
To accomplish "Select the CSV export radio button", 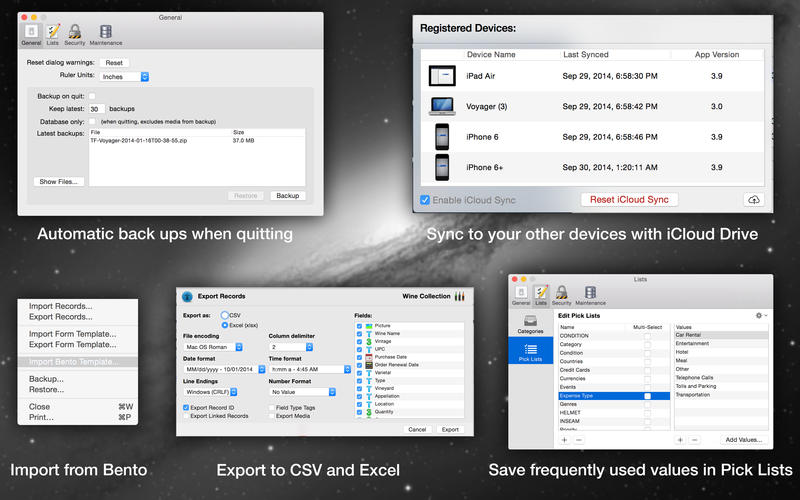I will (x=224, y=315).
